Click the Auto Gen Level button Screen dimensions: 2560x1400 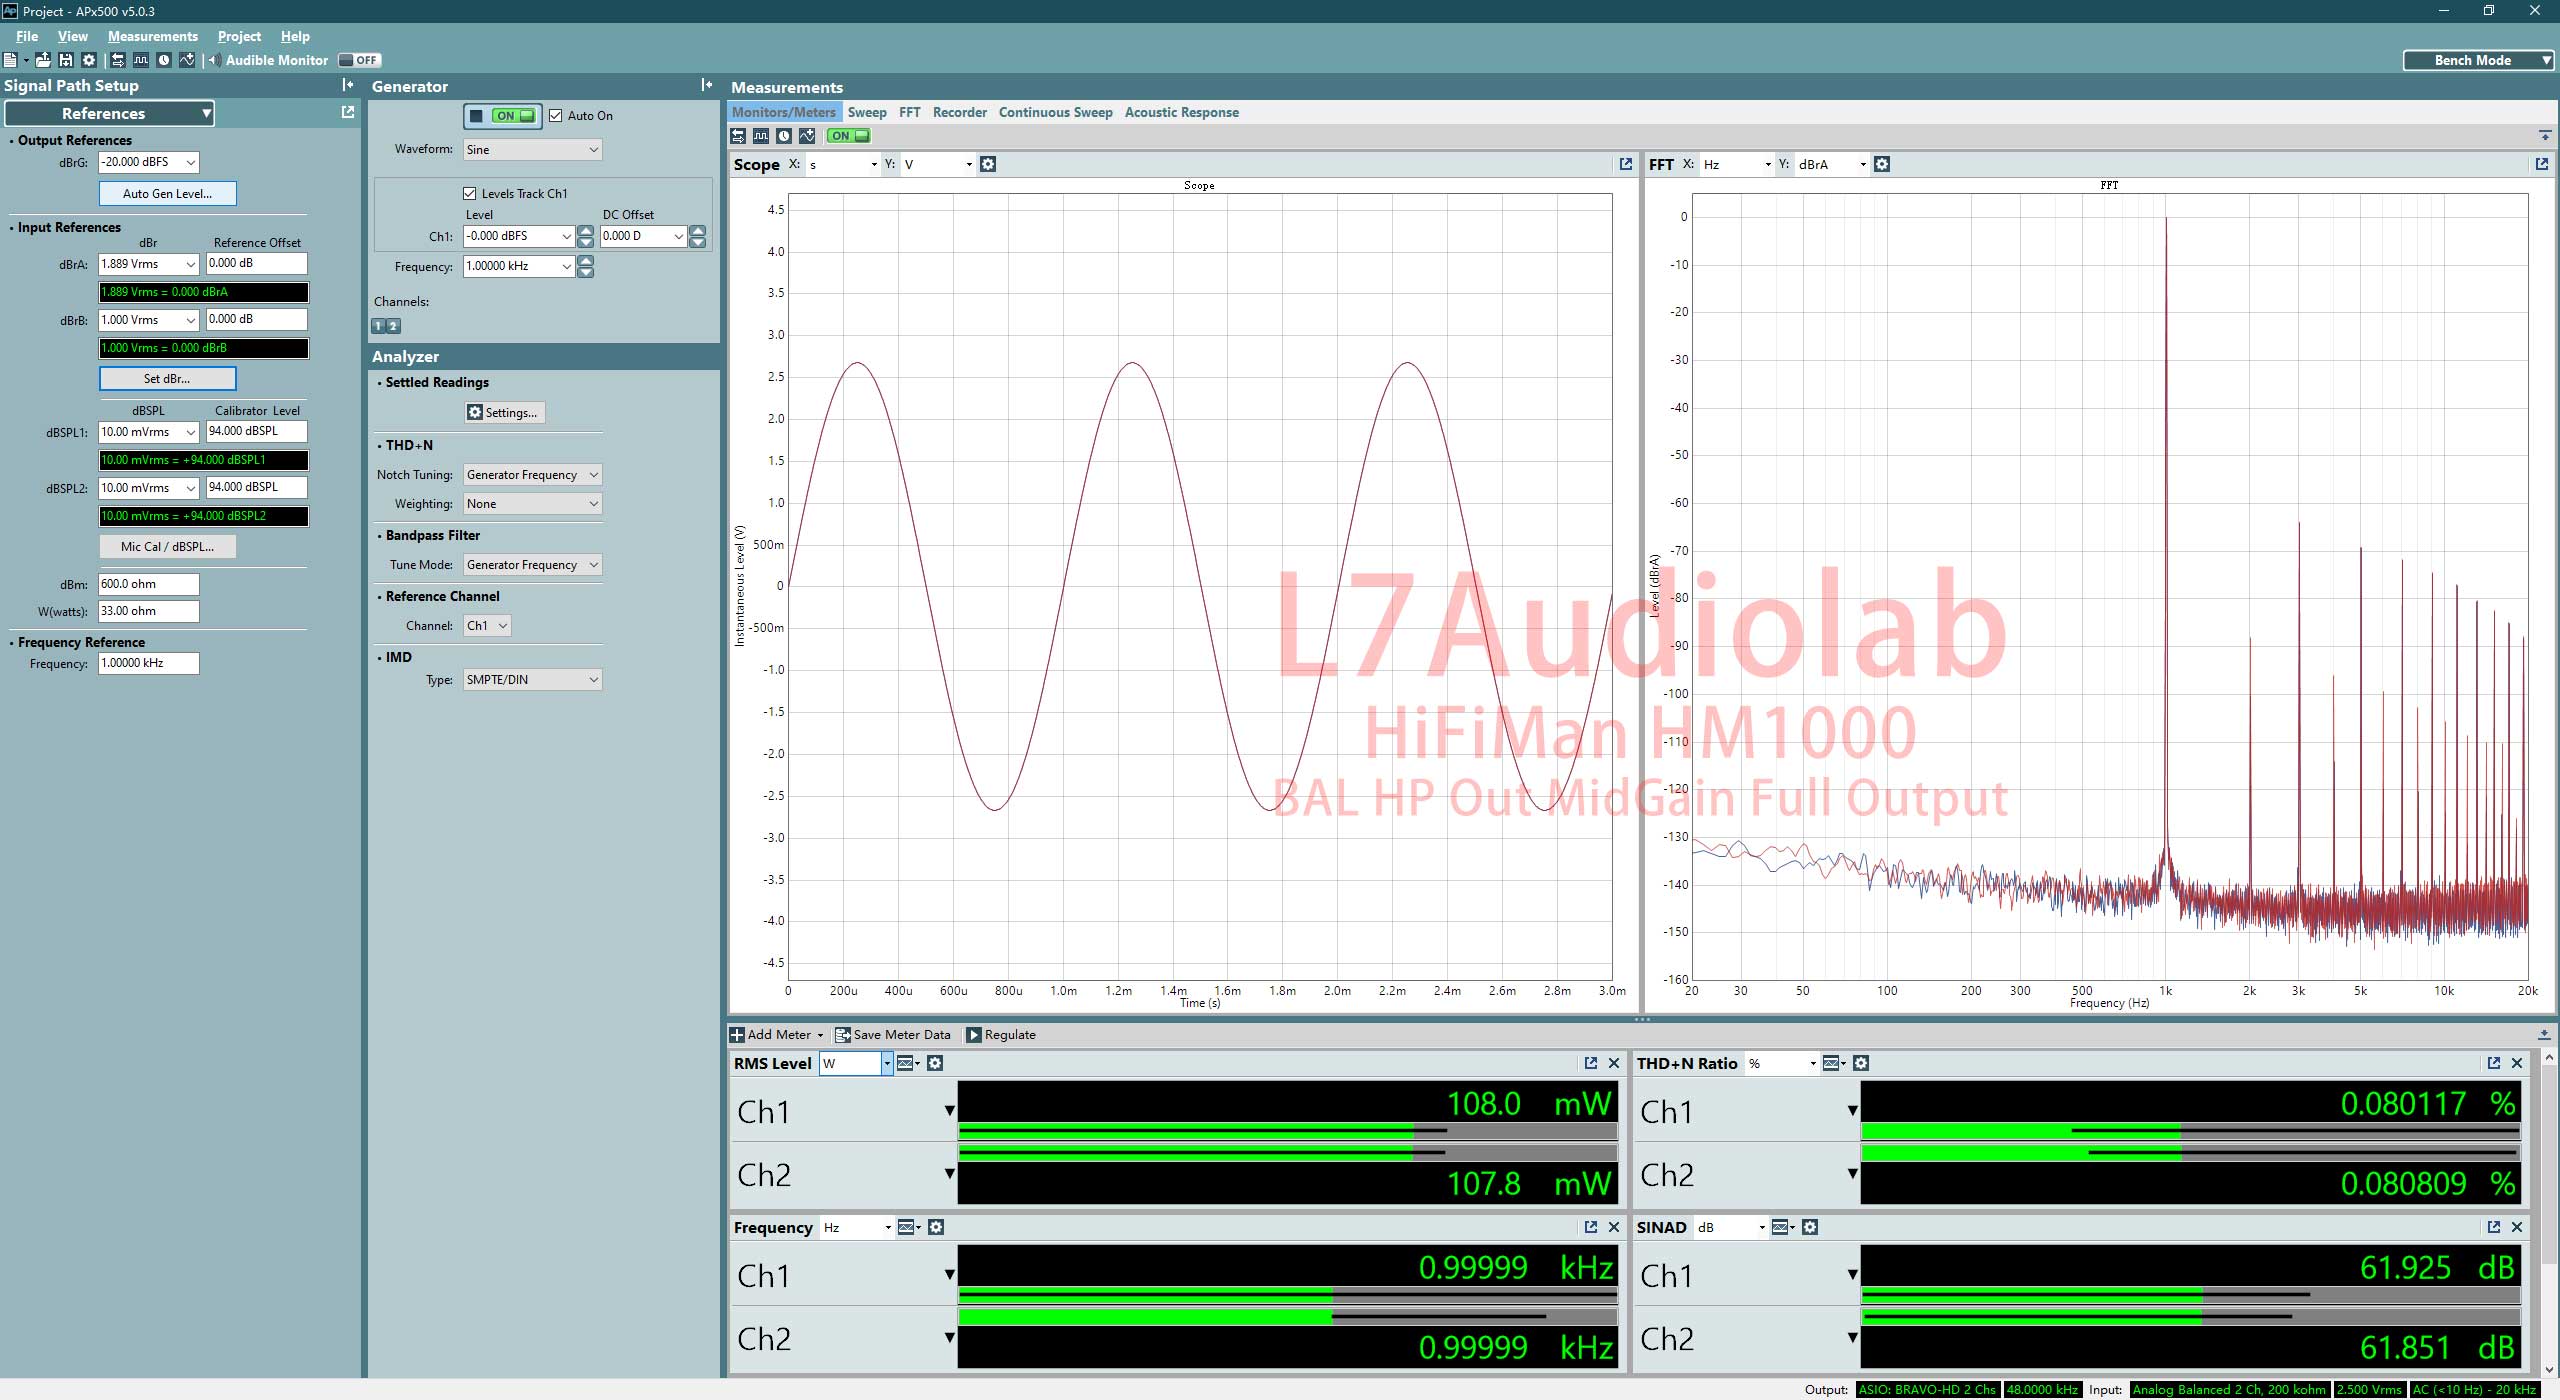click(x=167, y=194)
